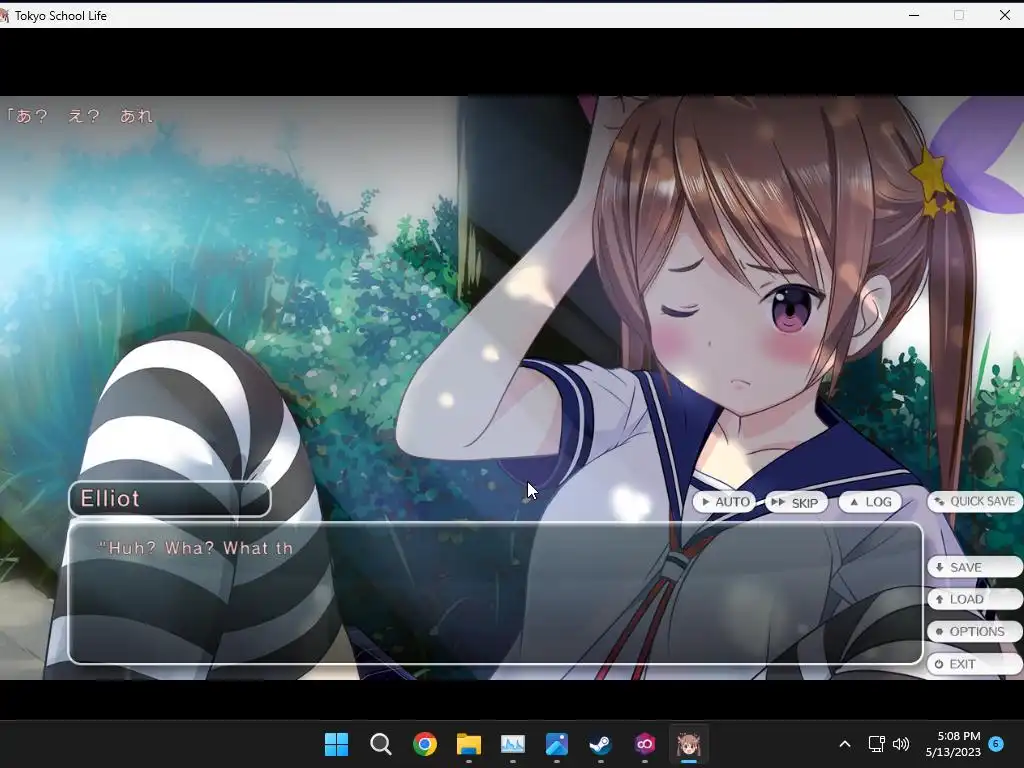Open the Windows Start menu

coord(336,744)
